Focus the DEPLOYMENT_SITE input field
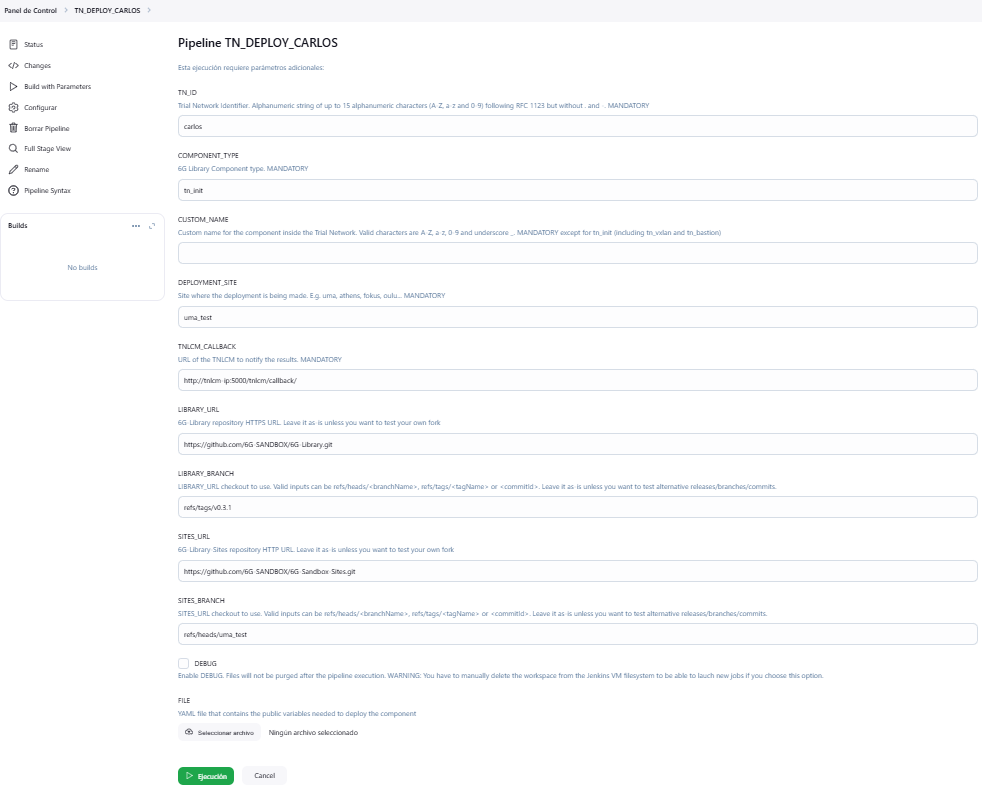Viewport: 982px width, 793px height. click(x=577, y=317)
